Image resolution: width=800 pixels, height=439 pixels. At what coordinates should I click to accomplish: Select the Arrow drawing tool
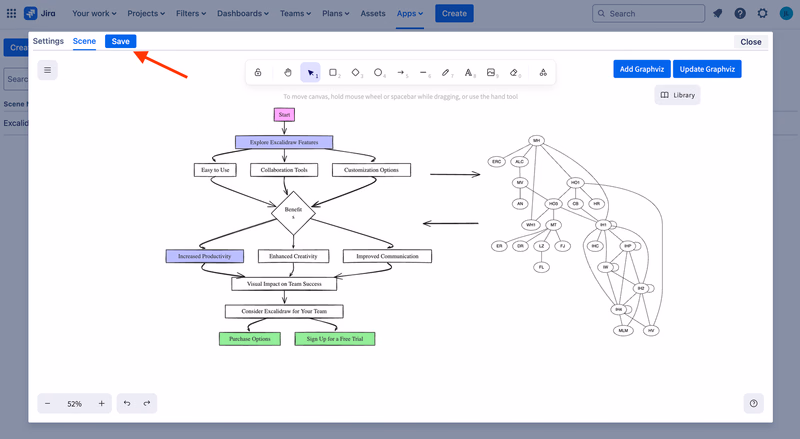[x=401, y=72]
